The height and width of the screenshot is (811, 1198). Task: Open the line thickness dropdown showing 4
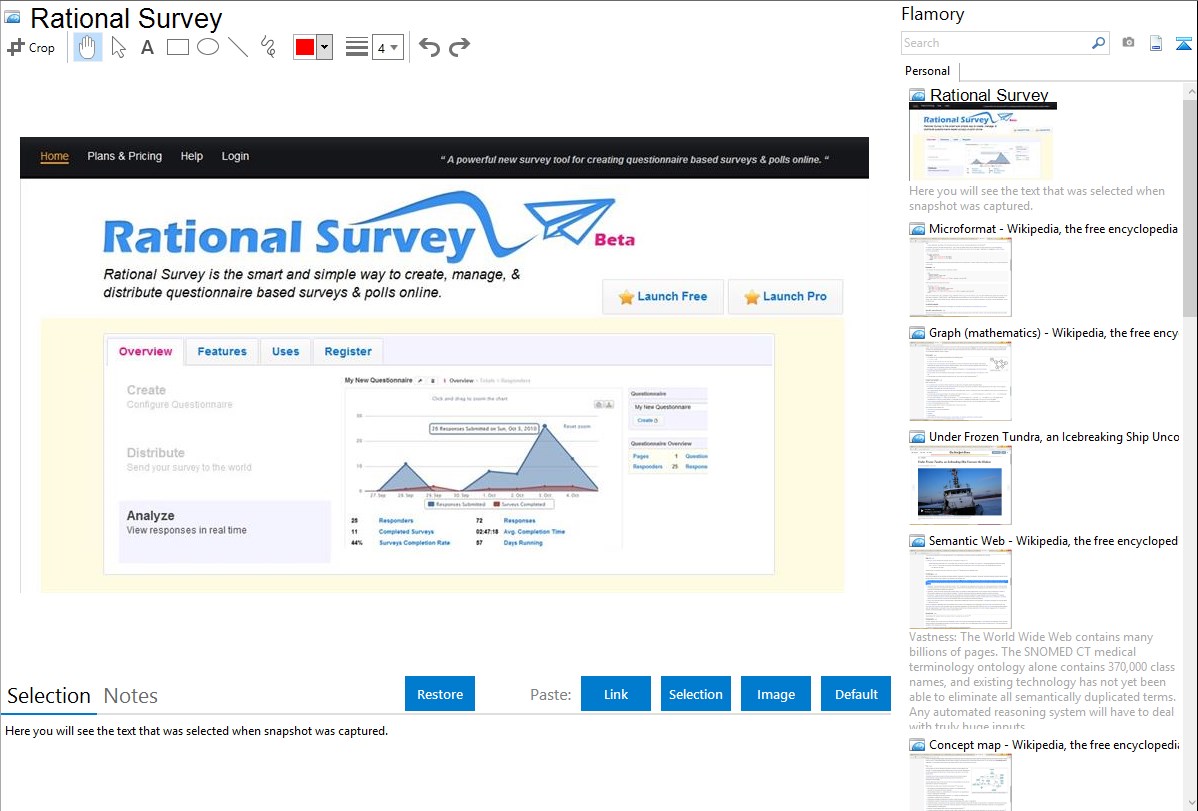(x=388, y=47)
